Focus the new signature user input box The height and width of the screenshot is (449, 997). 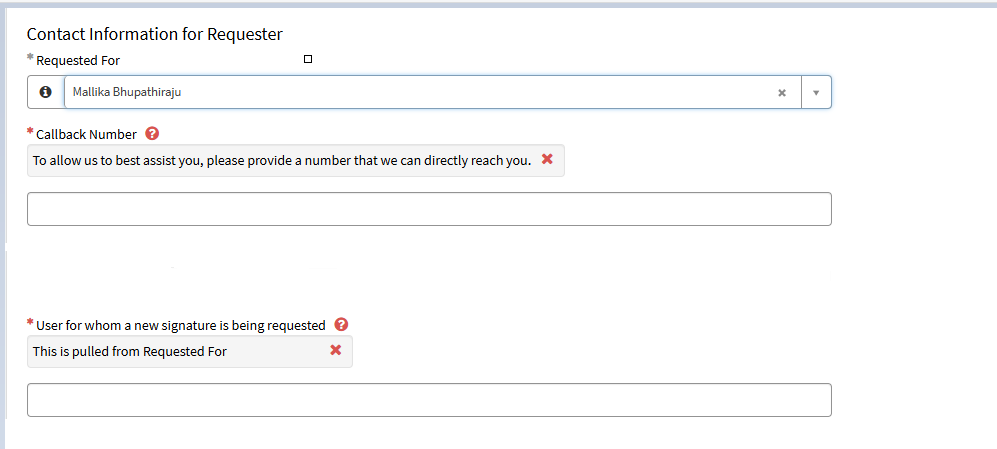tap(429, 400)
